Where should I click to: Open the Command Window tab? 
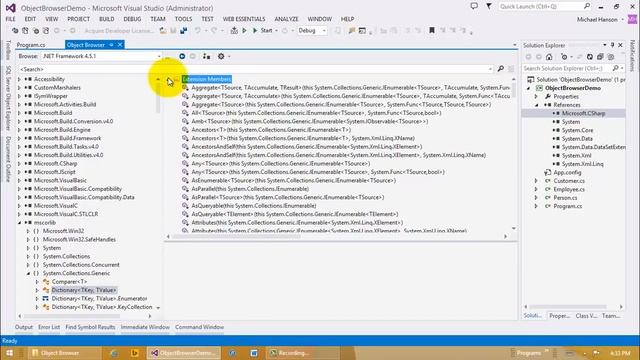(x=200, y=327)
